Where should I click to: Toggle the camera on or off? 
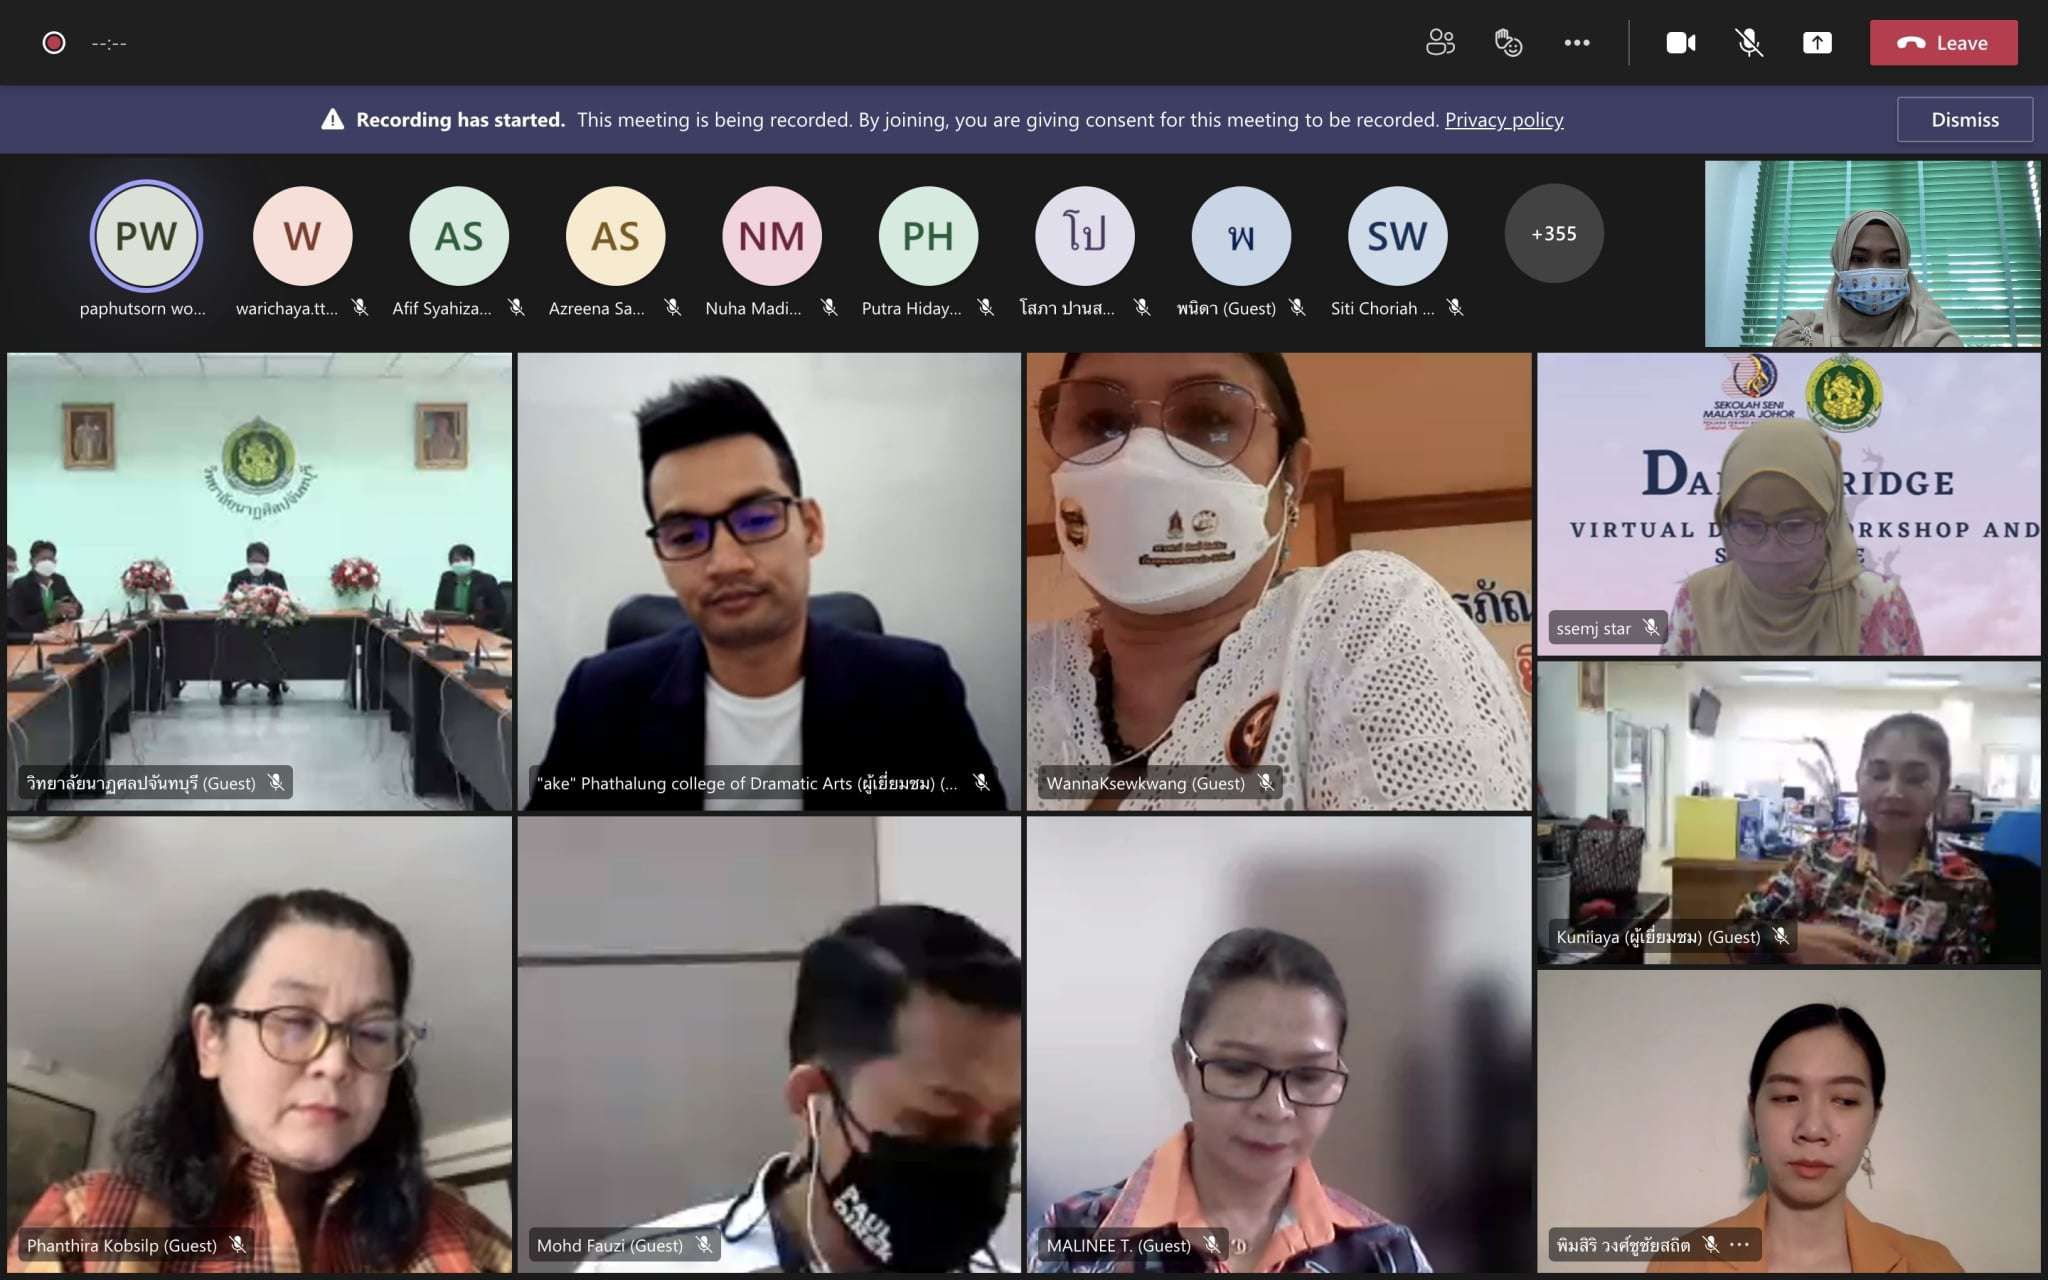click(x=1680, y=43)
